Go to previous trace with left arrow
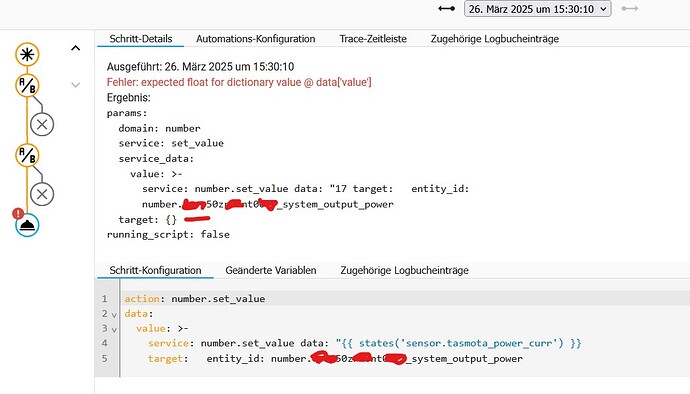The width and height of the screenshot is (690, 394). (446, 8)
